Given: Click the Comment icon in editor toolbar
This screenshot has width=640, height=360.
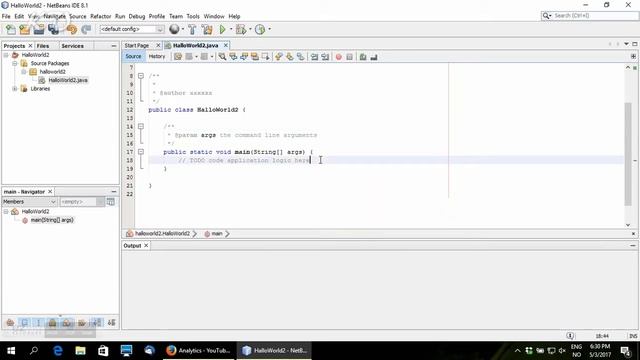Looking at the screenshot, I should click(363, 57).
